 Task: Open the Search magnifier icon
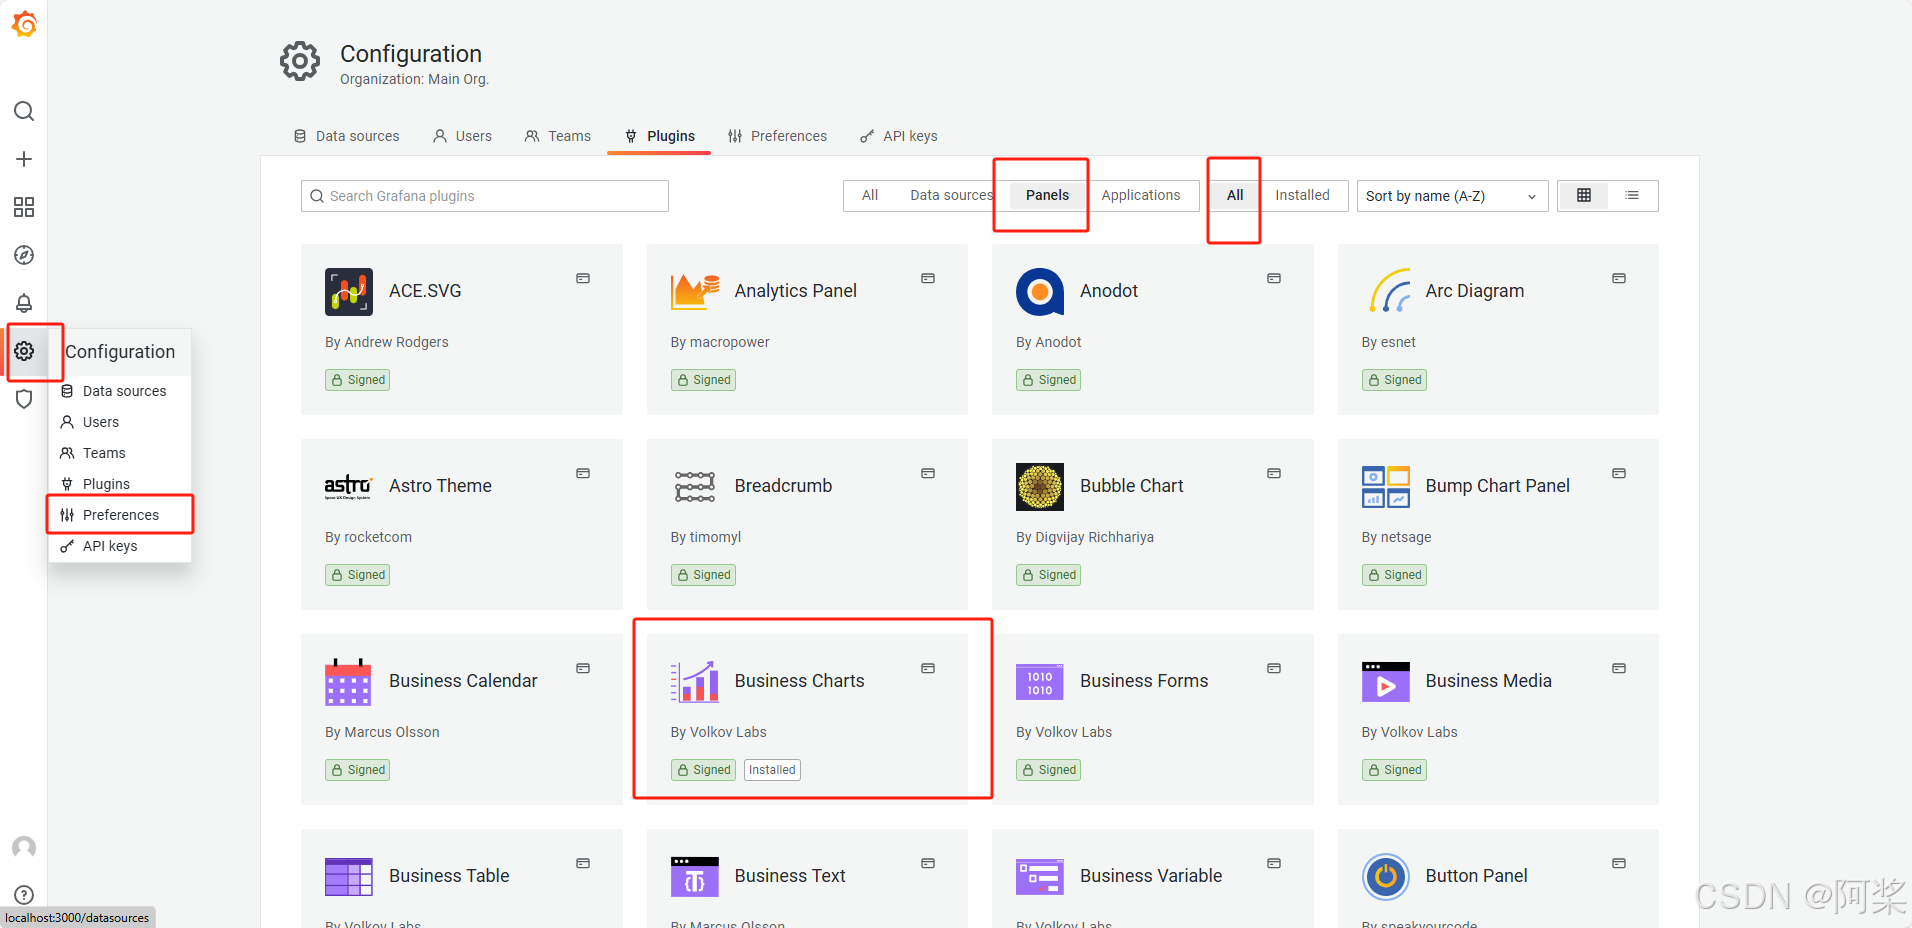pos(23,111)
